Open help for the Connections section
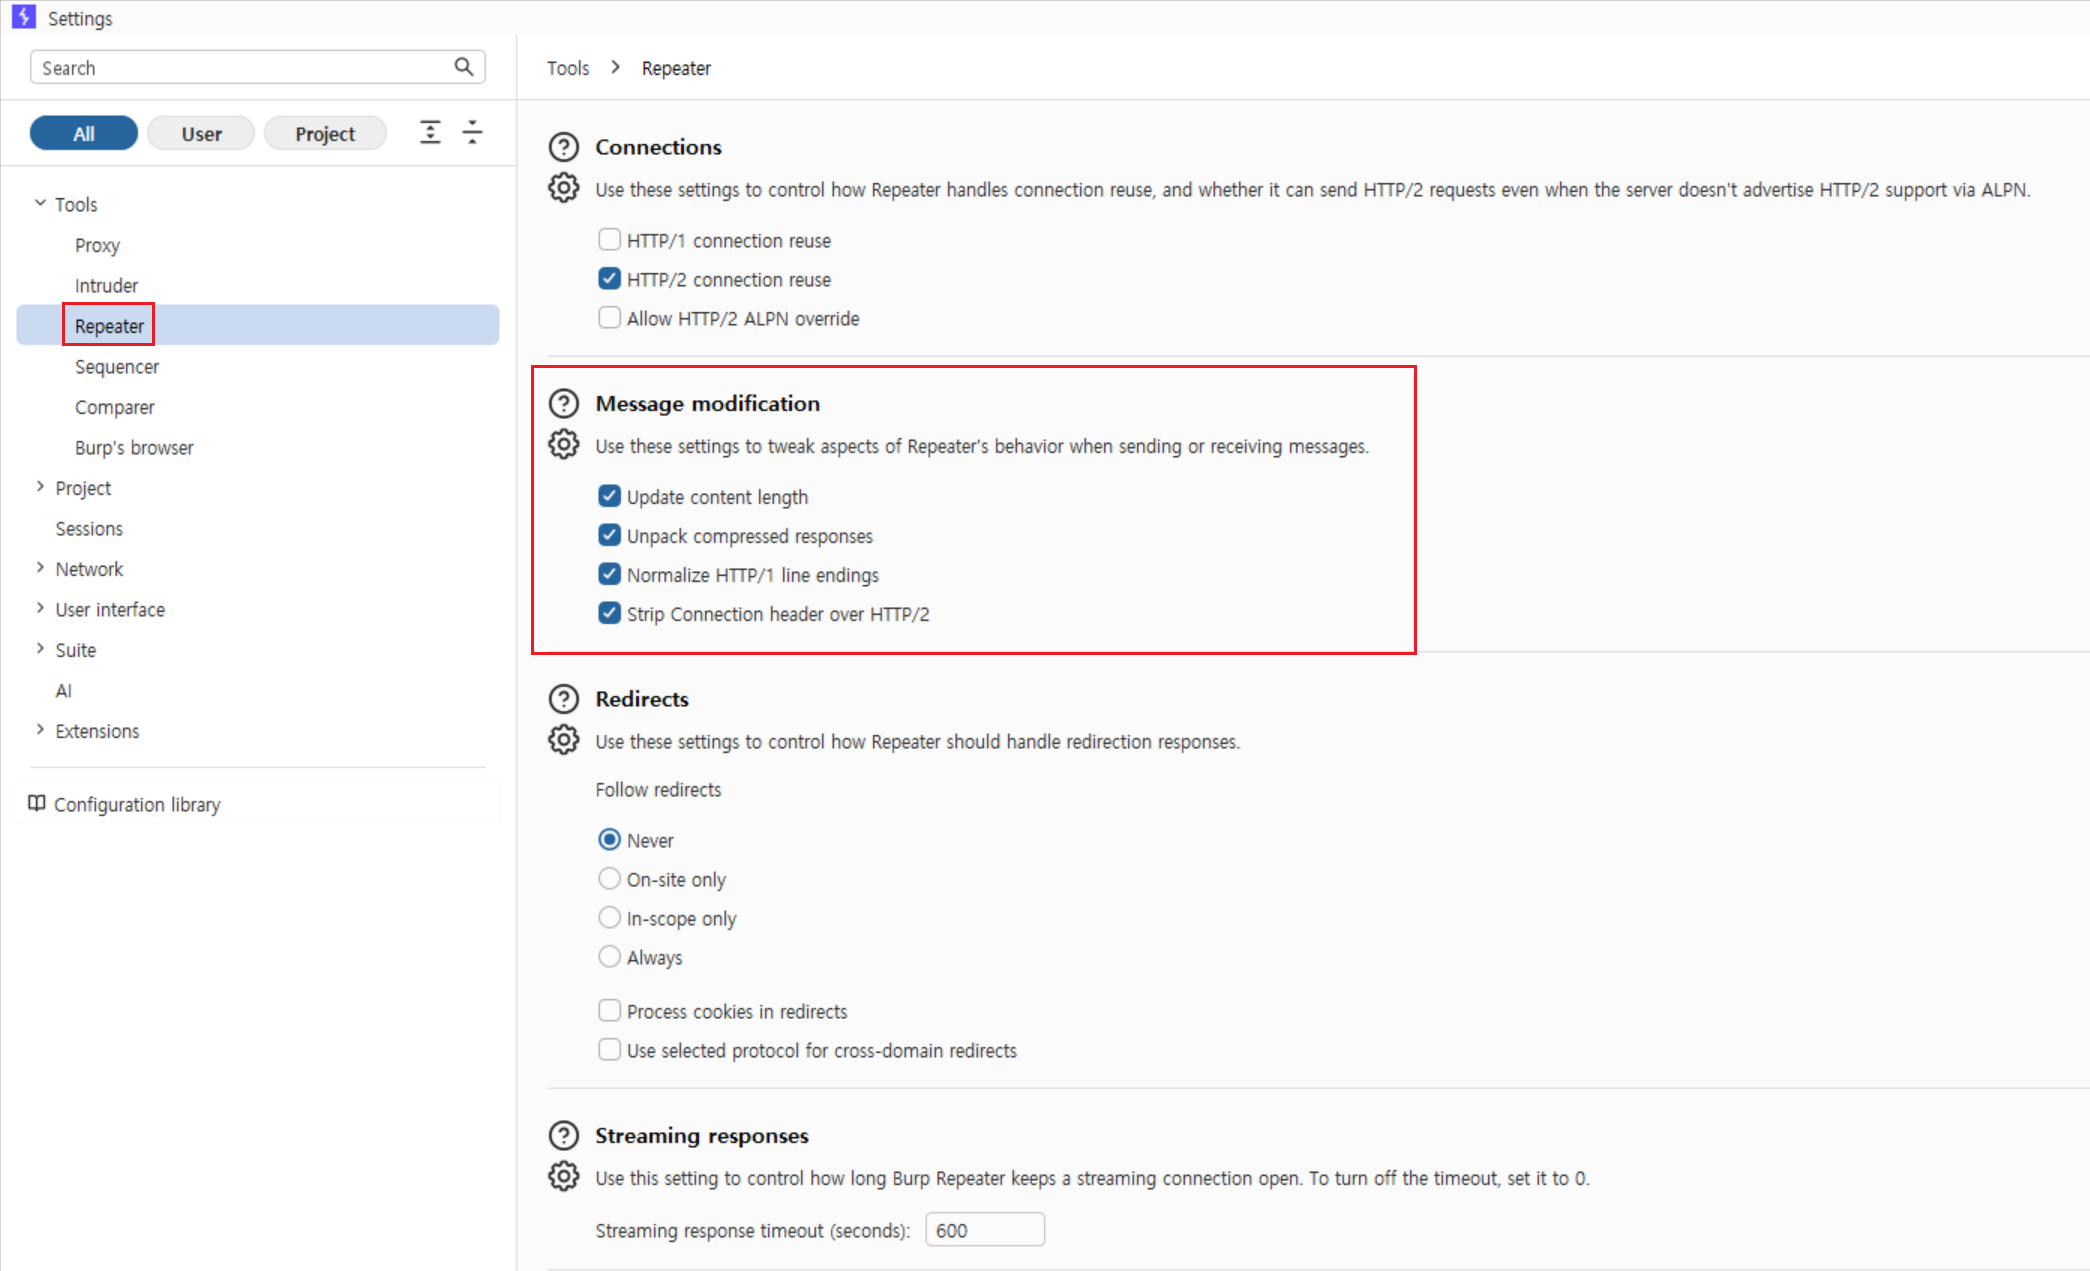2090x1271 pixels. point(563,147)
